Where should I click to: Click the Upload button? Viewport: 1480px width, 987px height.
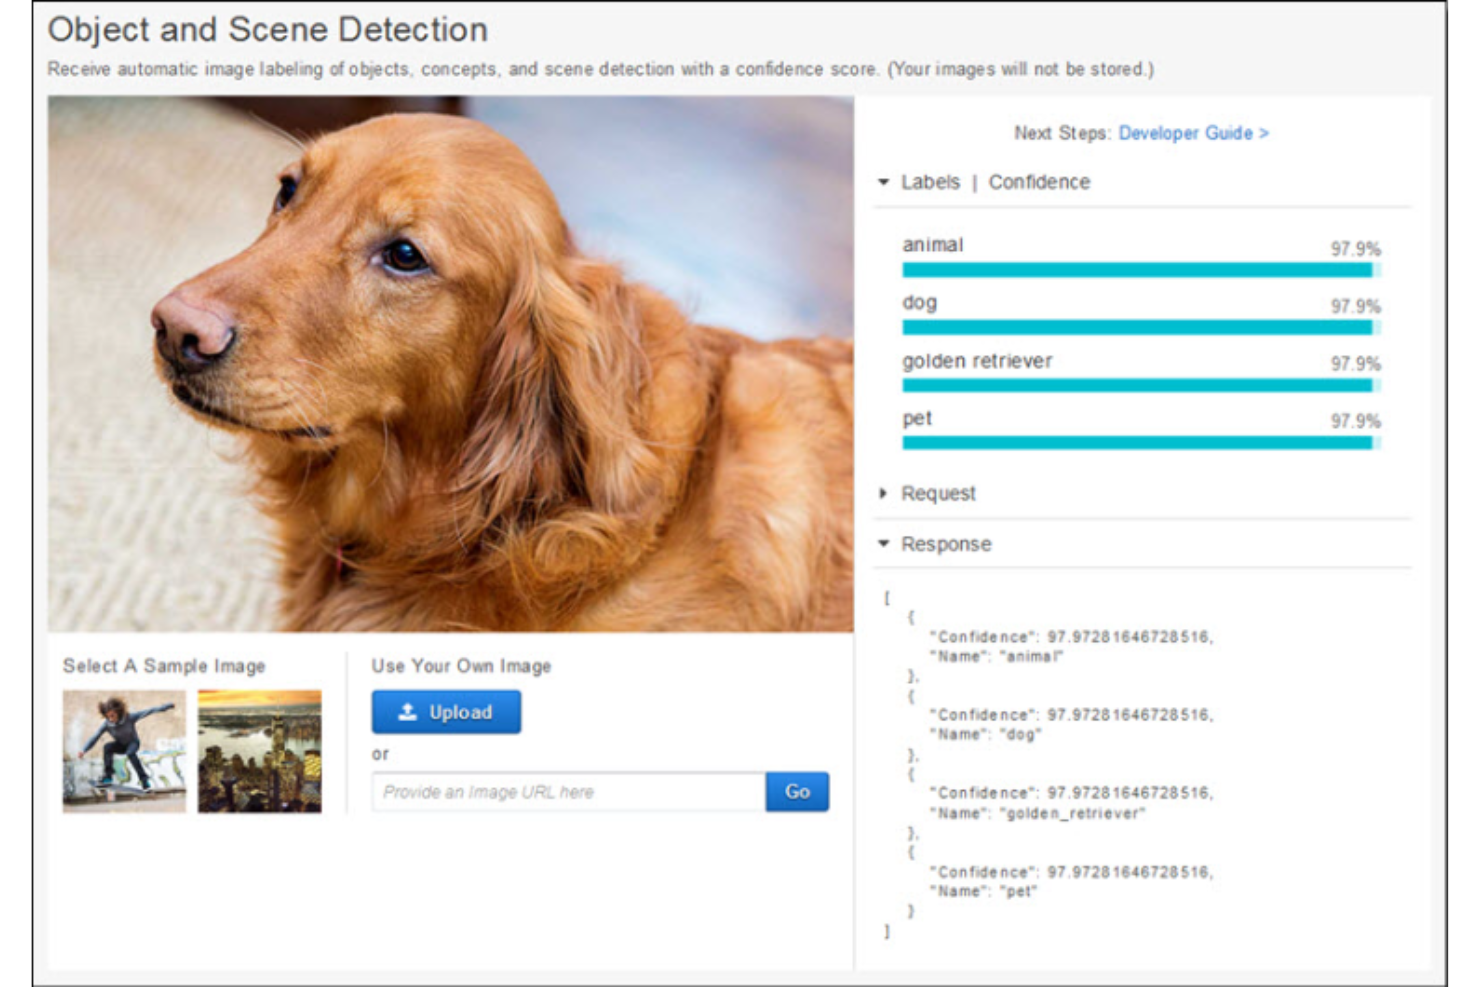coord(446,712)
